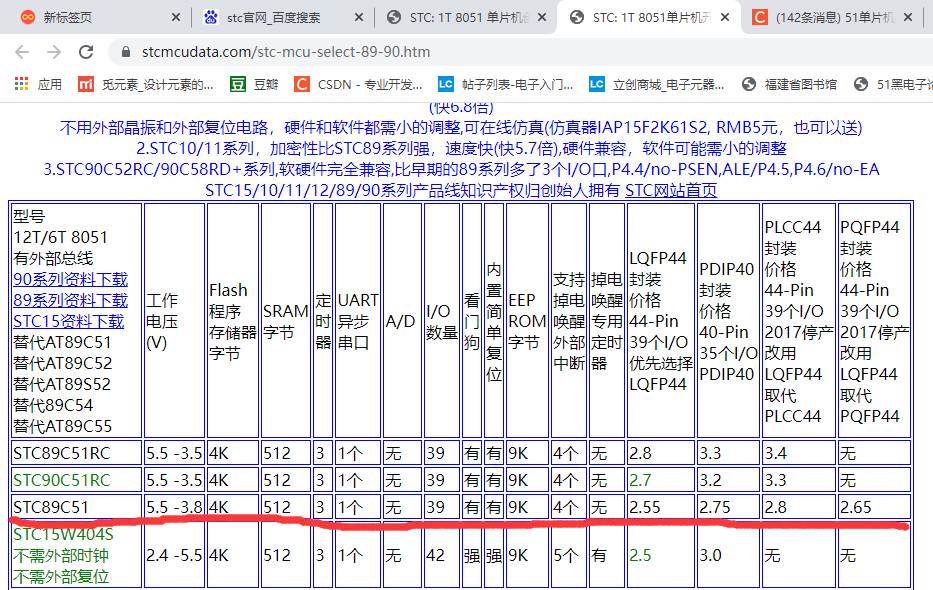Open the 豆瓣 bookmark
This screenshot has height=590, width=933.
(254, 85)
